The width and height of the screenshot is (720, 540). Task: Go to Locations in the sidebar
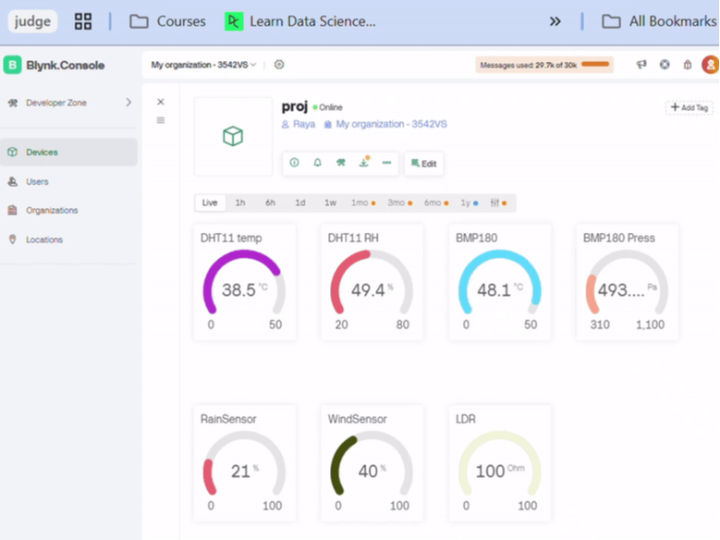[44, 240]
